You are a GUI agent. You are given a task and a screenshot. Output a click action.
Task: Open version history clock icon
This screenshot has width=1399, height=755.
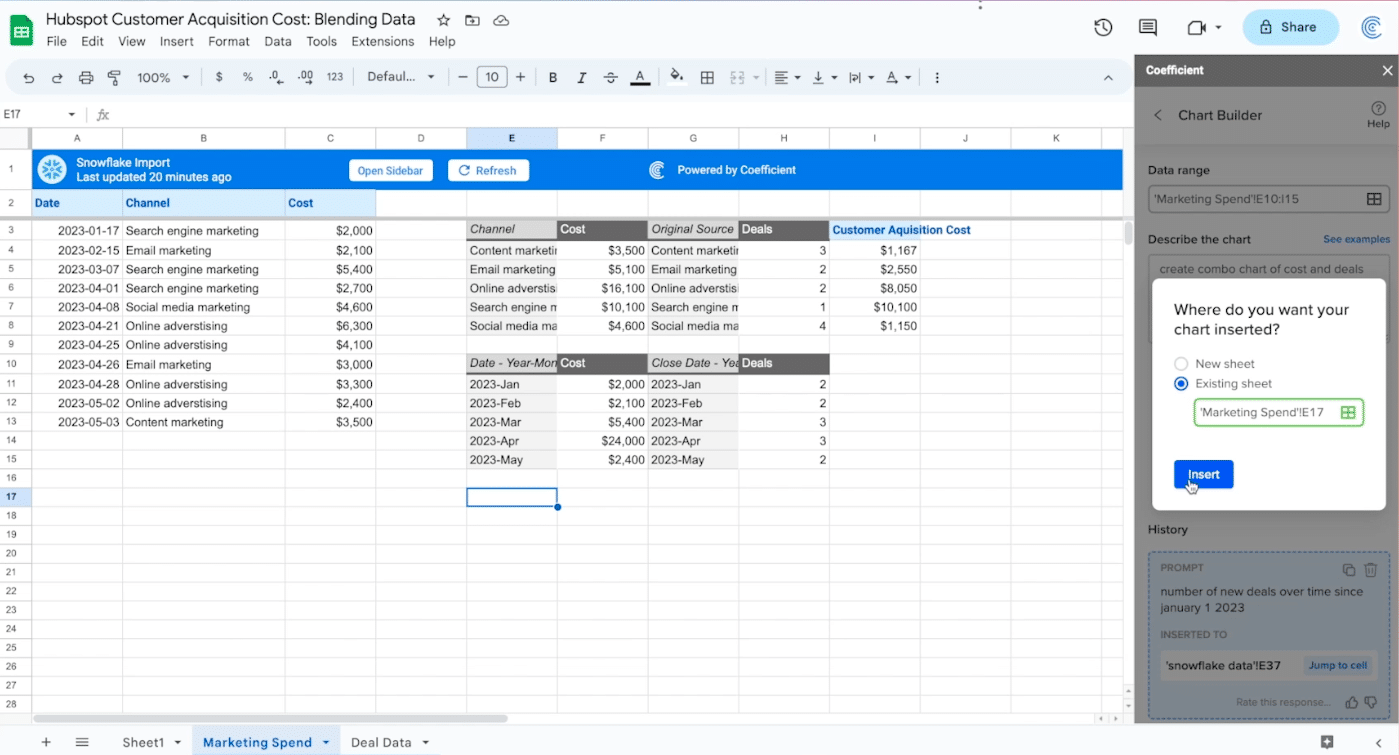coord(1103,27)
